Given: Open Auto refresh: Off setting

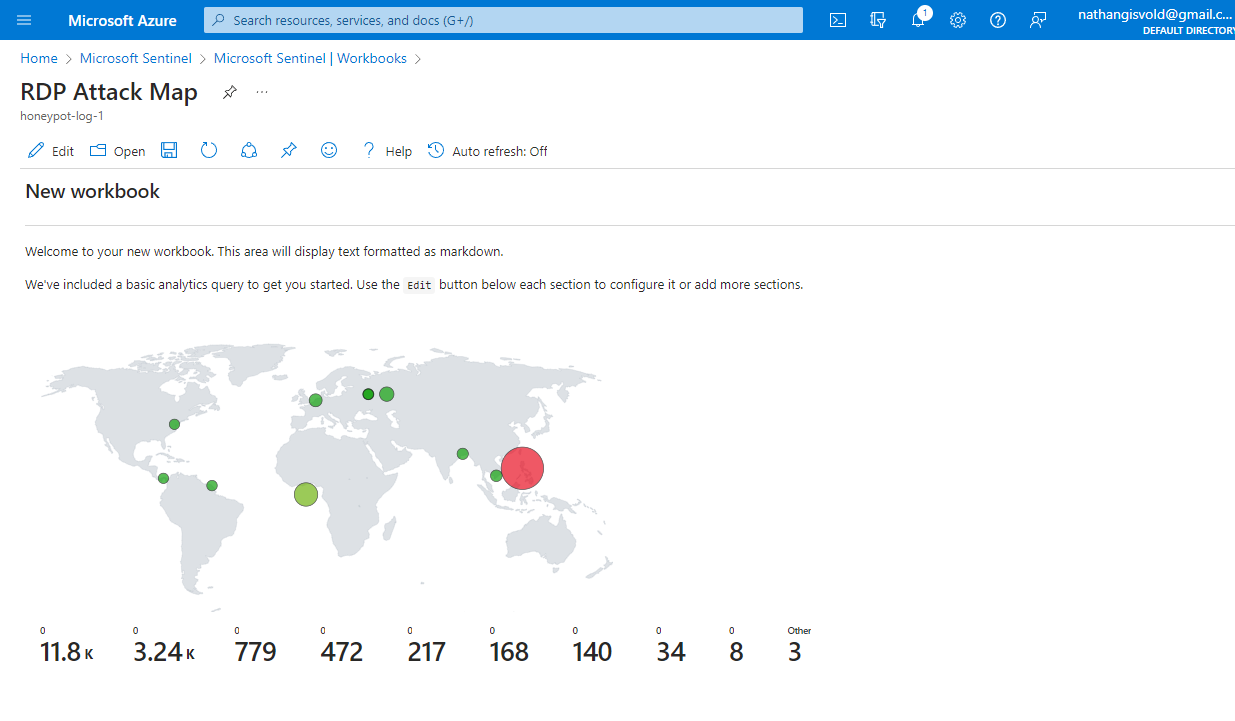Looking at the screenshot, I should point(488,151).
